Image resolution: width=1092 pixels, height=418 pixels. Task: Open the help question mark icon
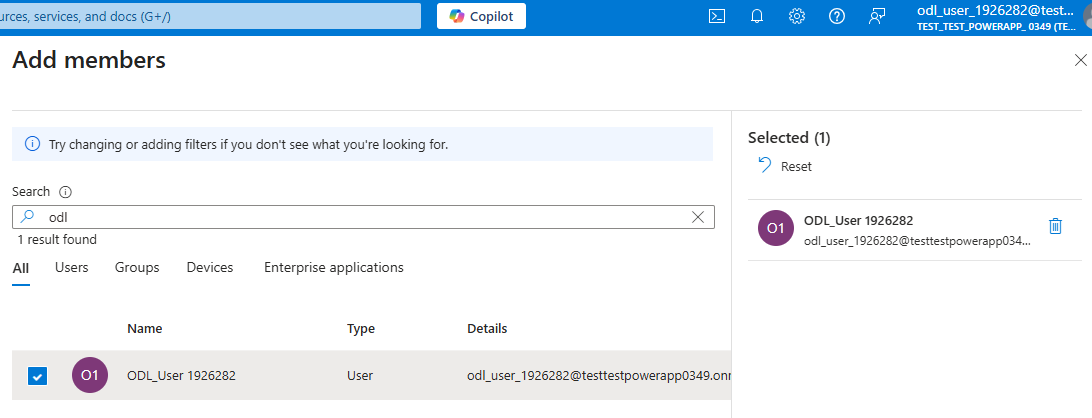tap(837, 16)
